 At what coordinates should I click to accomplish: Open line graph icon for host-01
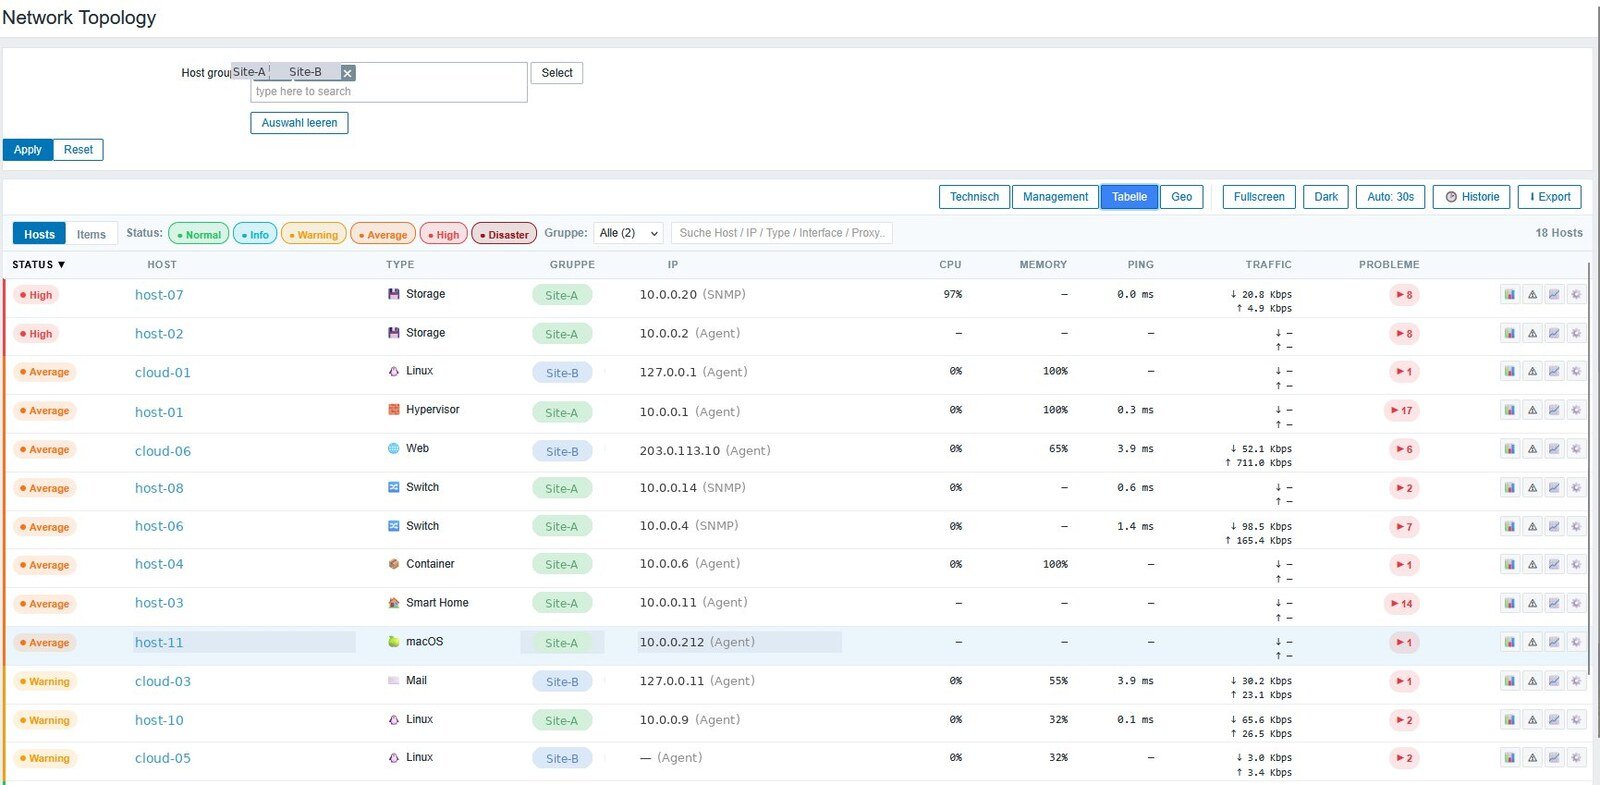1554,410
